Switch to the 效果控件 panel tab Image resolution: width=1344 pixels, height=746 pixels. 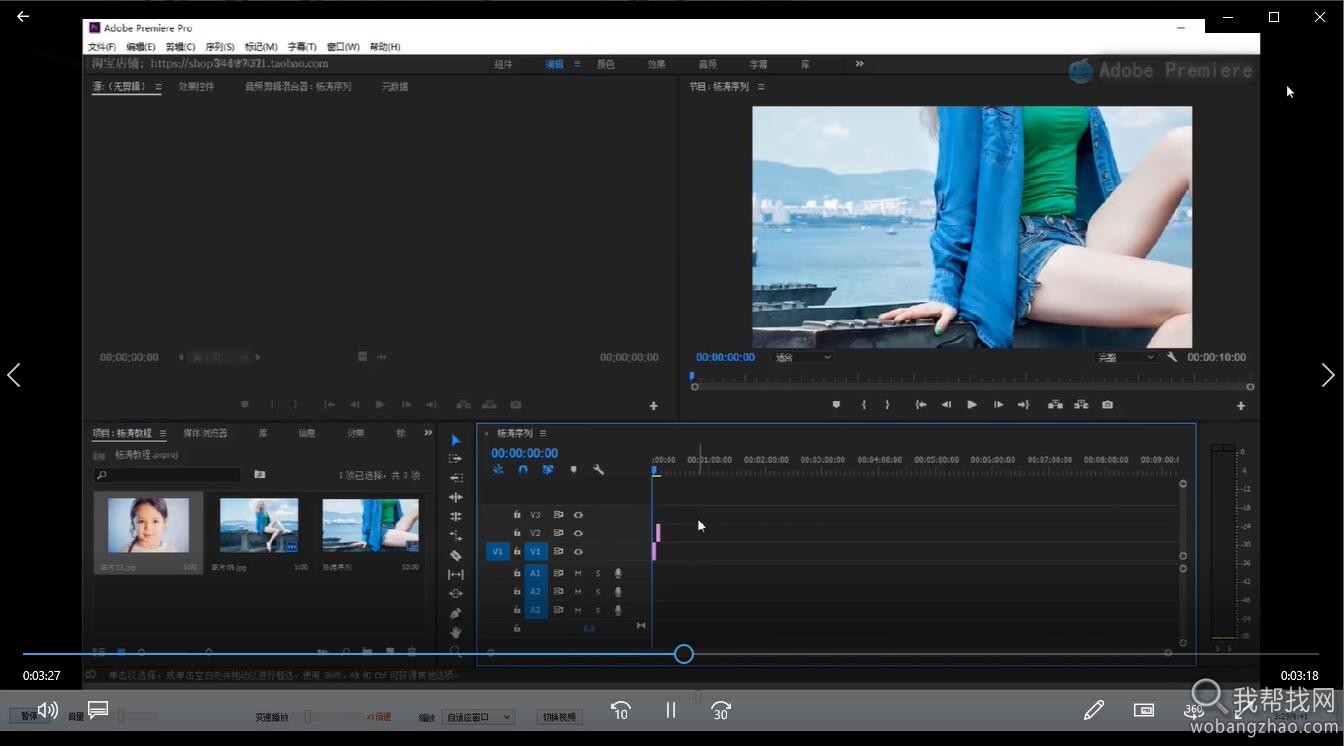(x=196, y=87)
